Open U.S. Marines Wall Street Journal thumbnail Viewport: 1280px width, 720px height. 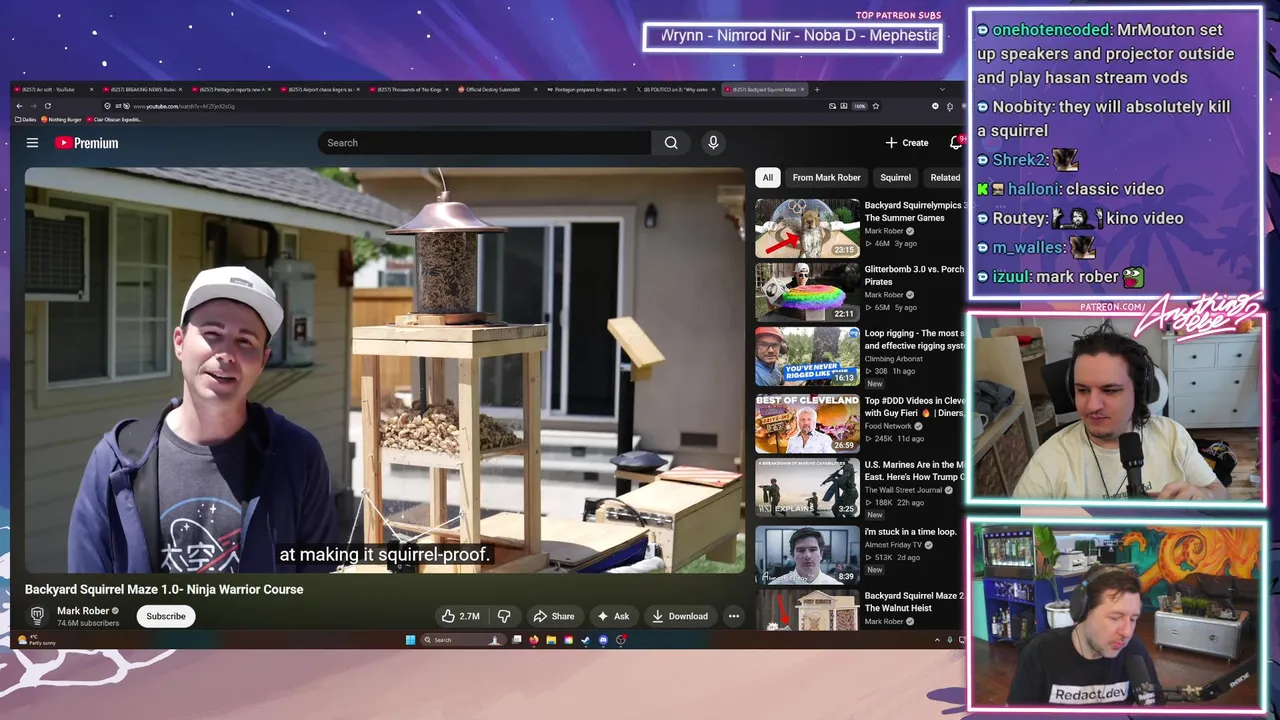[x=807, y=487]
